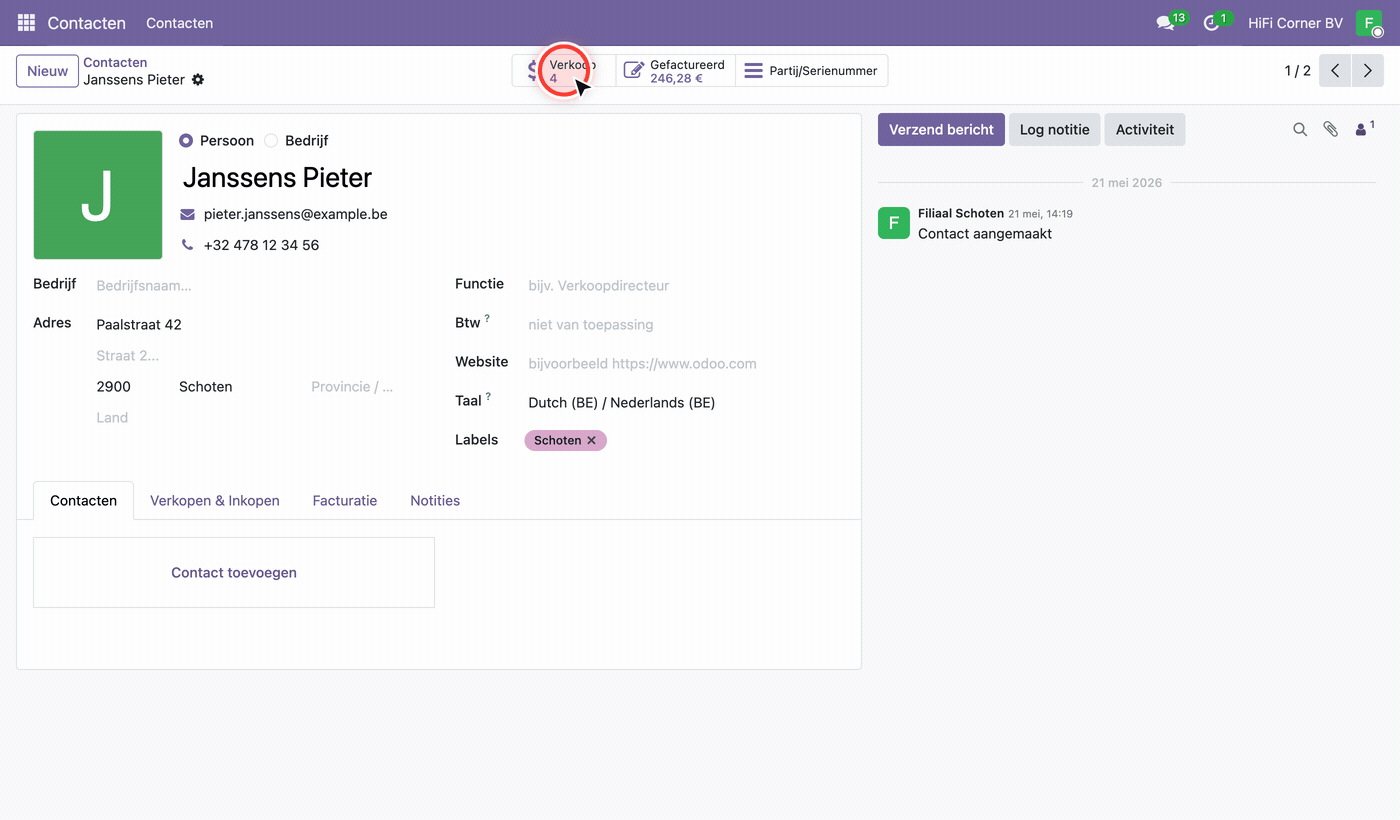Screen dimensions: 1400x820
Task: Open the conversations chat icon with badge 13
Action: click(x=1166, y=22)
